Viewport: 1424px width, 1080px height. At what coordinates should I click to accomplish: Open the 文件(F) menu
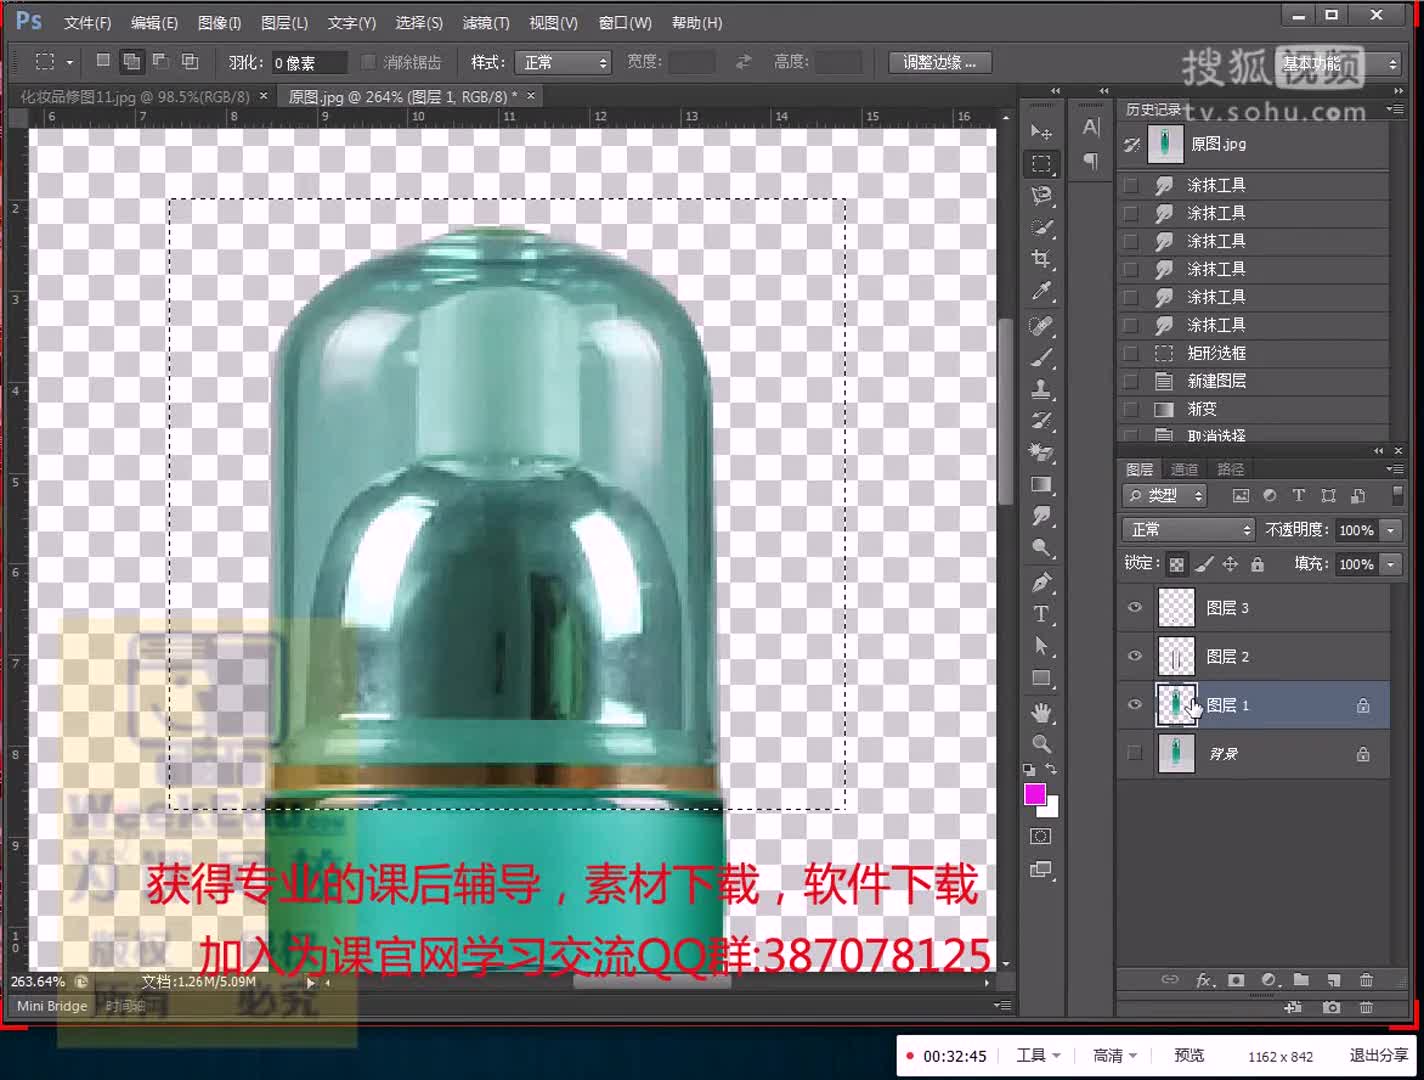coord(87,23)
